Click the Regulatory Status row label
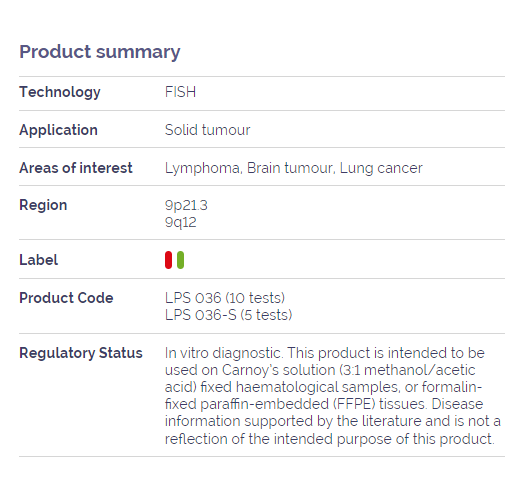Screen dimensions: 530x498 click(81, 353)
